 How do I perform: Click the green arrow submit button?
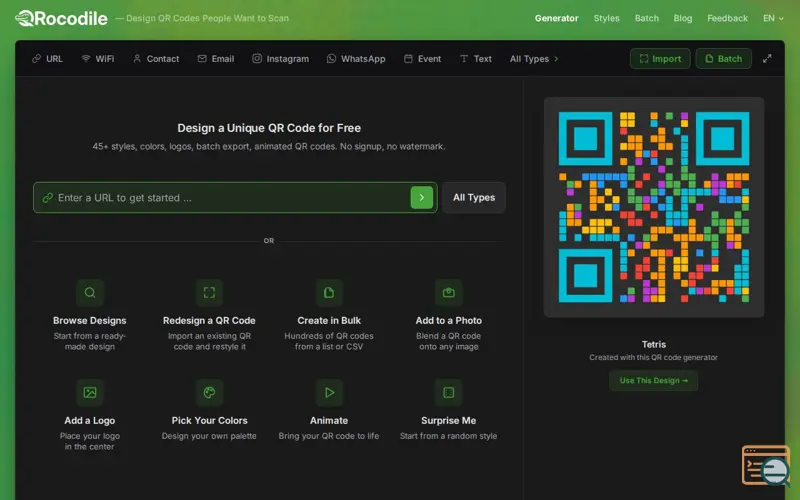click(421, 197)
